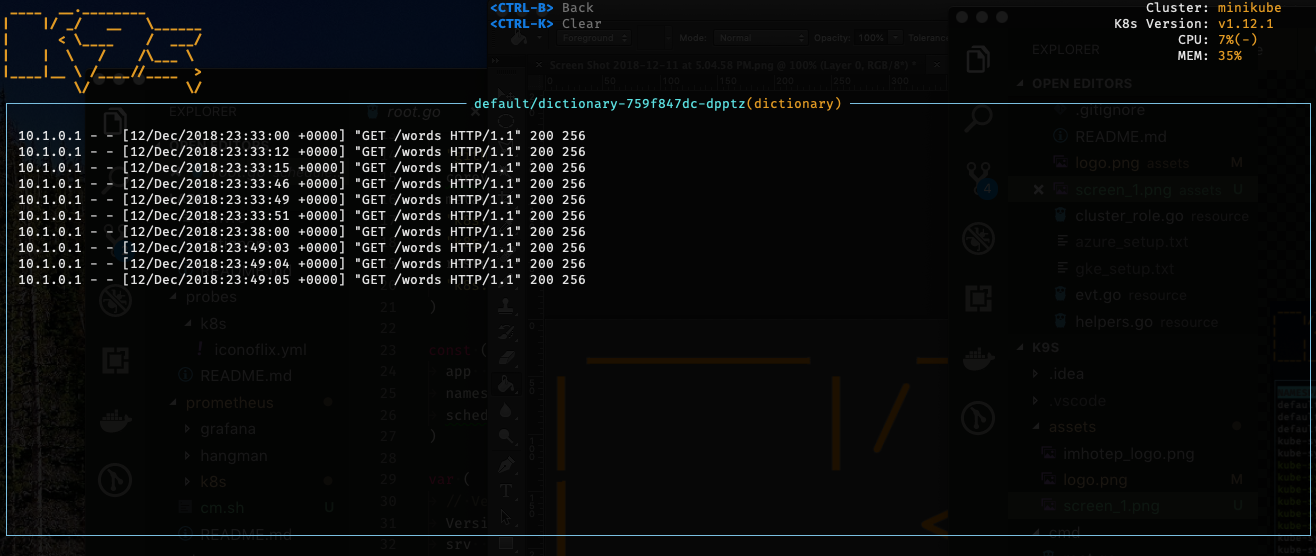
Task: Select the Eraser tool
Action: pos(508,356)
